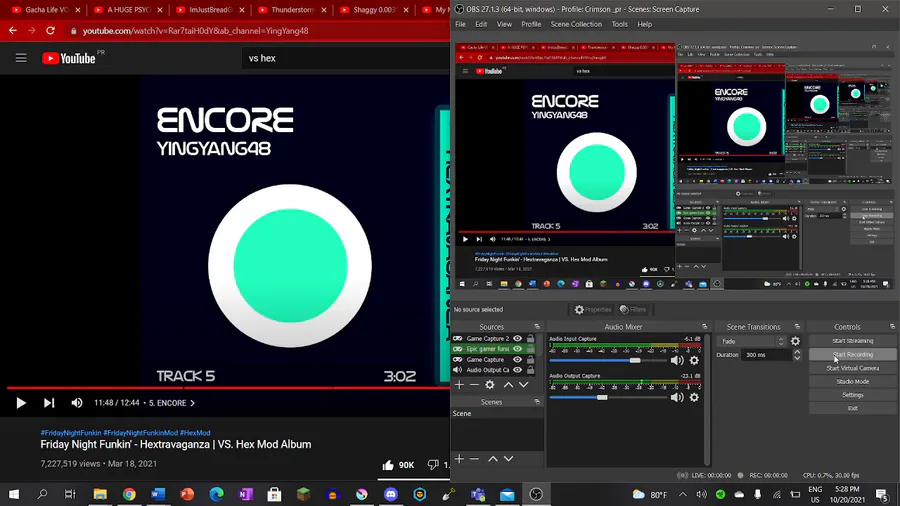This screenshot has width=900, height=506.
Task: Lock the Game Capture source
Action: tap(530, 360)
